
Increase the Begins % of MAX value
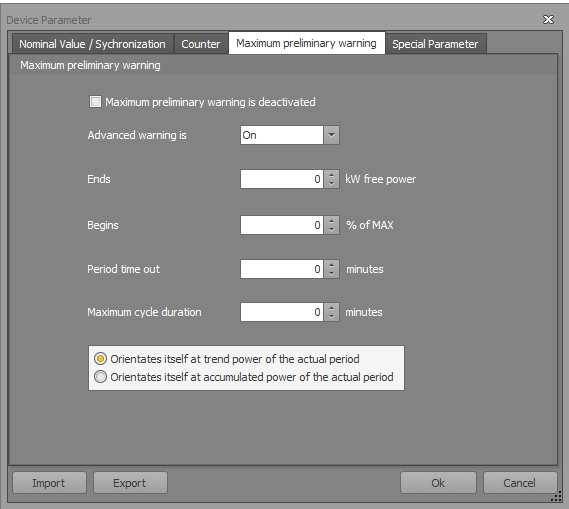coord(331,221)
